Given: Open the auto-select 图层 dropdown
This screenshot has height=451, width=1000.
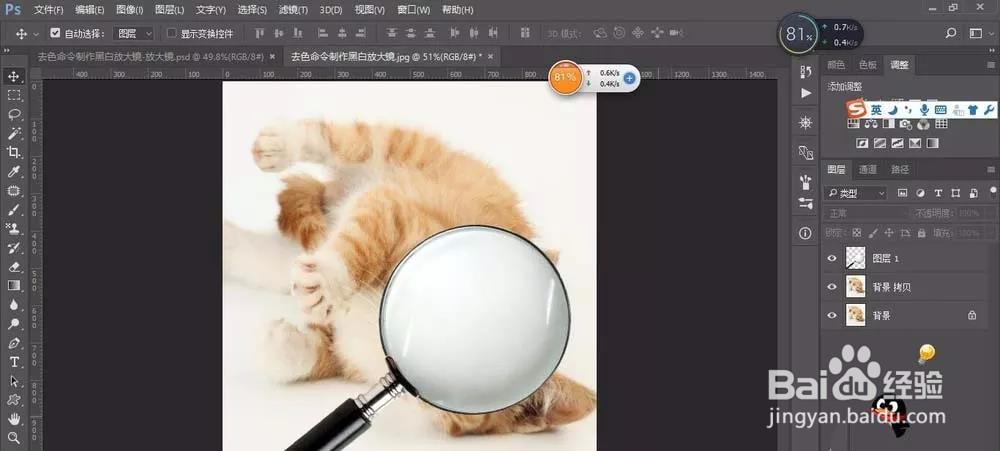Looking at the screenshot, I should tap(133, 33).
